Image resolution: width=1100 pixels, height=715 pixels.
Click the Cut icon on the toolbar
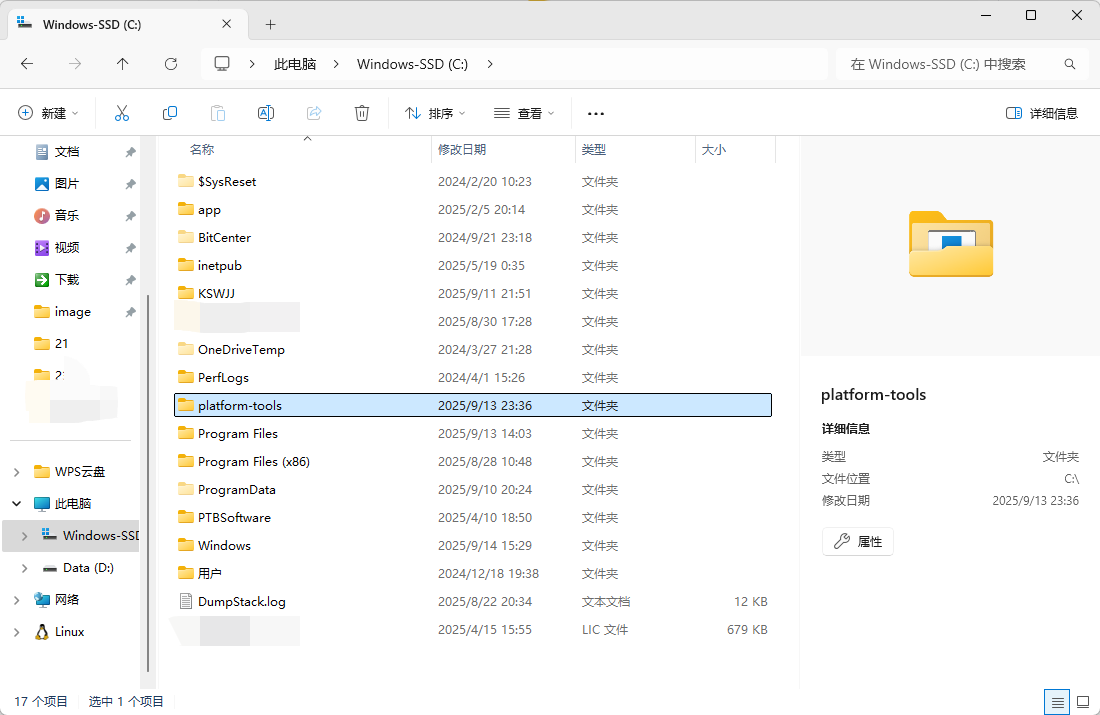tap(122, 112)
